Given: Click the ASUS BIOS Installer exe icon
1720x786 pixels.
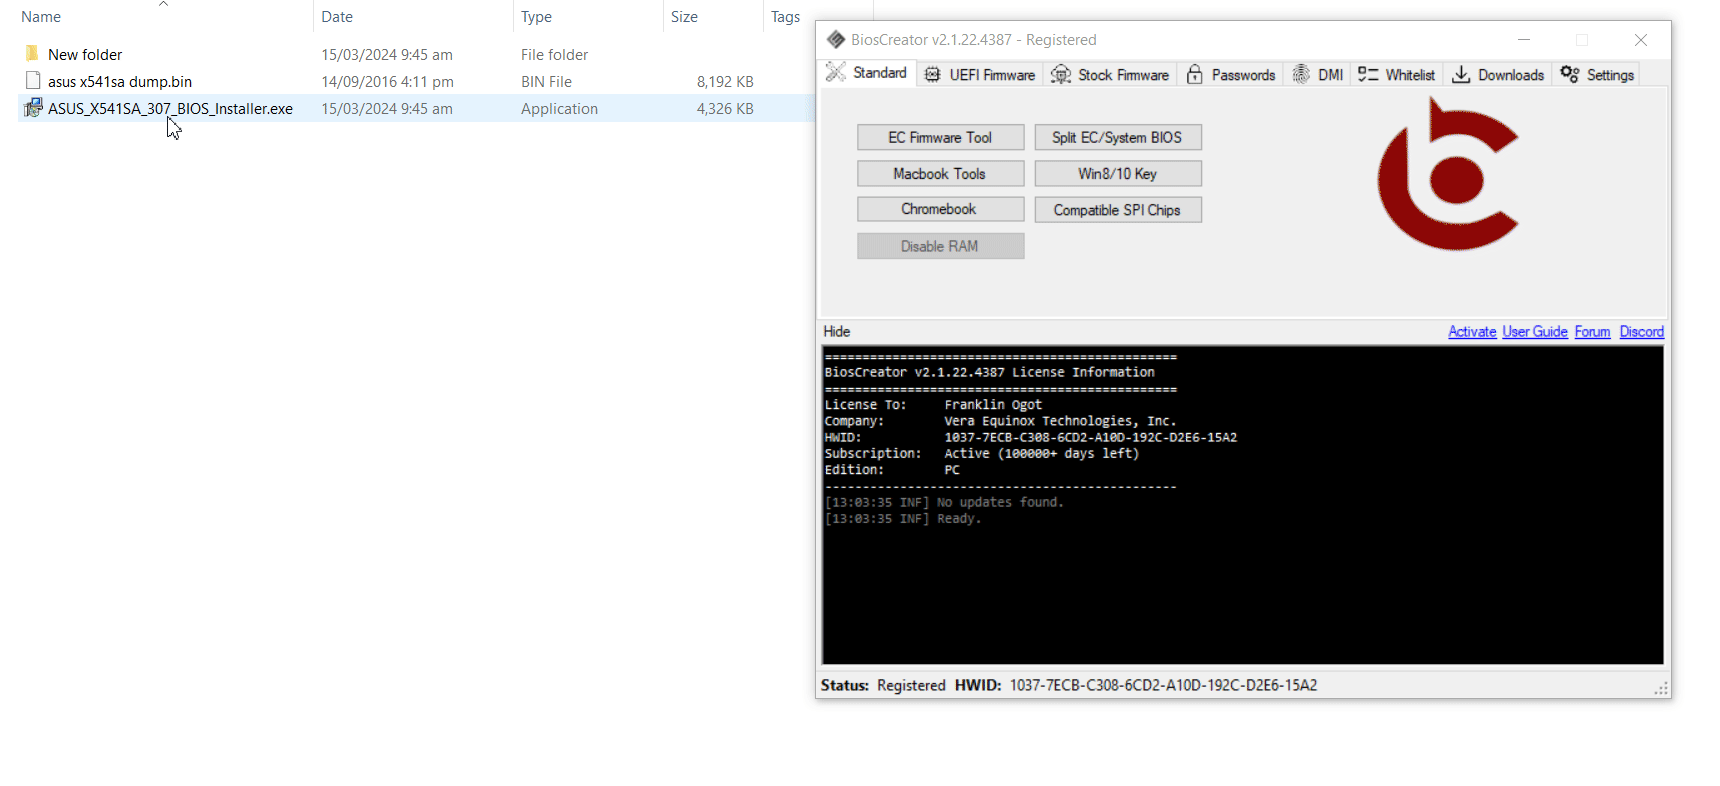Looking at the screenshot, I should tap(33, 107).
